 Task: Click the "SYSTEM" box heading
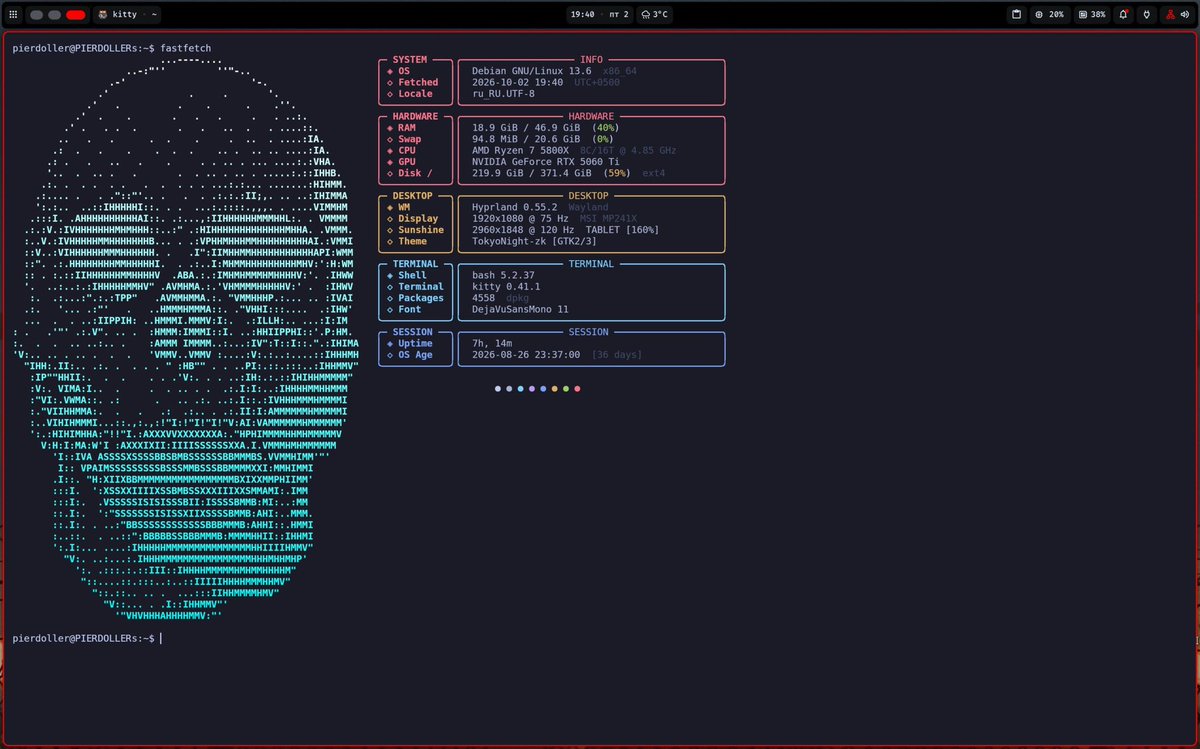(410, 60)
